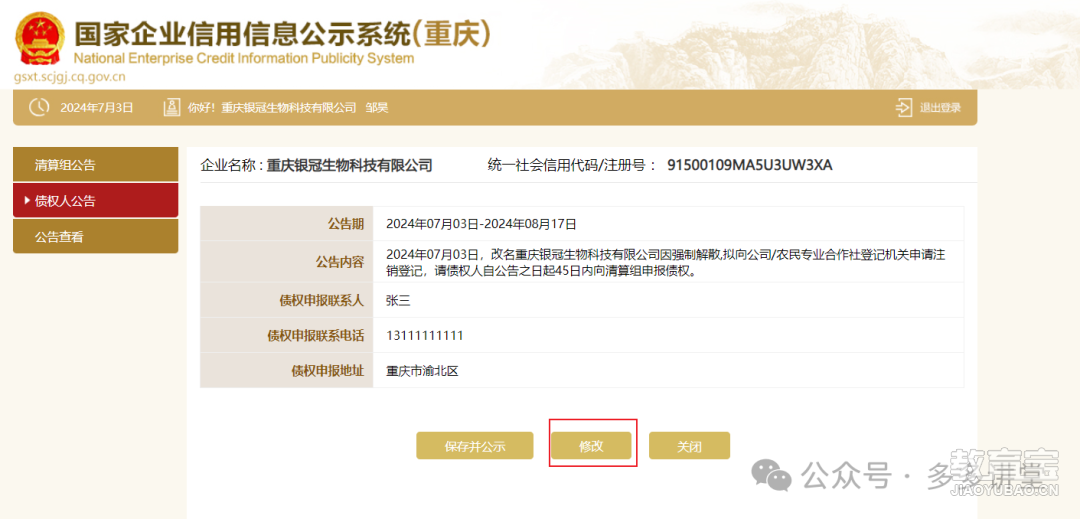The width and height of the screenshot is (1080, 519).
Task: Click the clock icon beside the date
Action: [x=39, y=107]
